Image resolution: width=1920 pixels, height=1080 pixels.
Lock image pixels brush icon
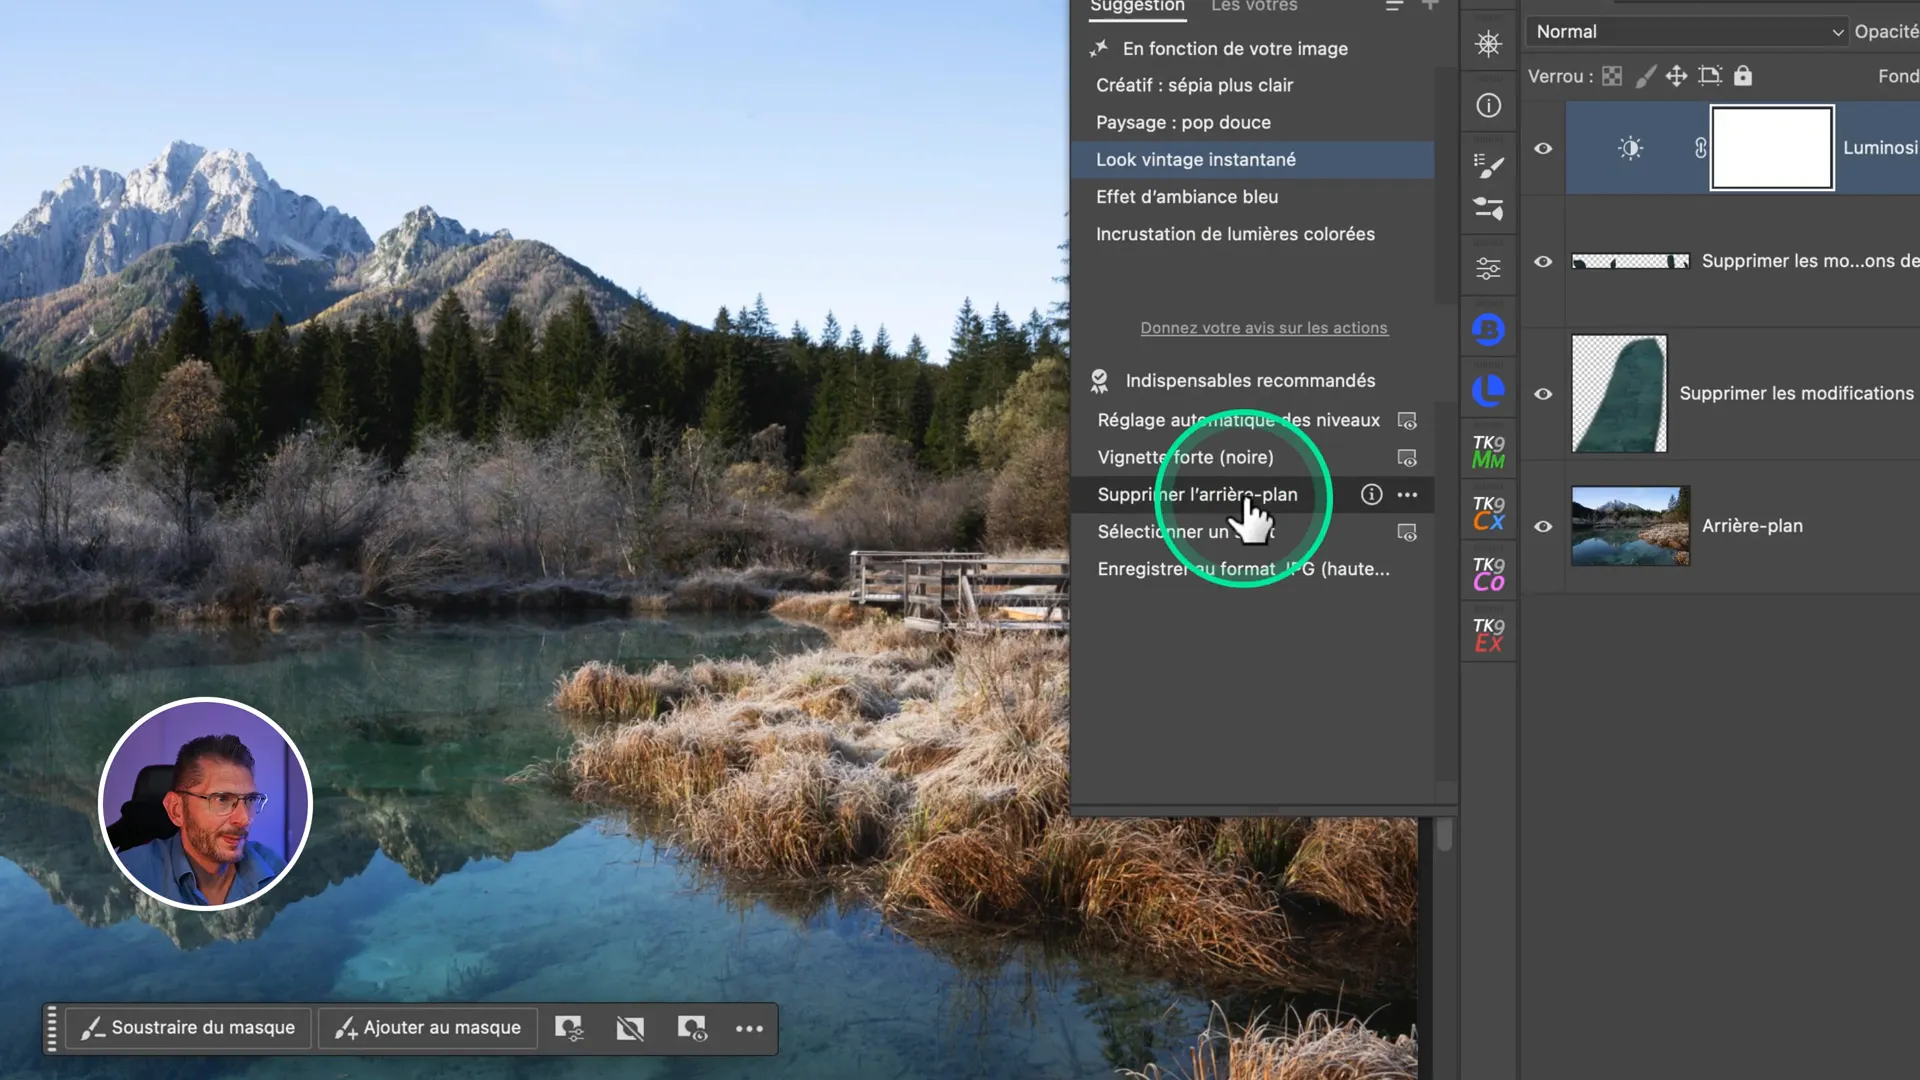[x=1645, y=76]
